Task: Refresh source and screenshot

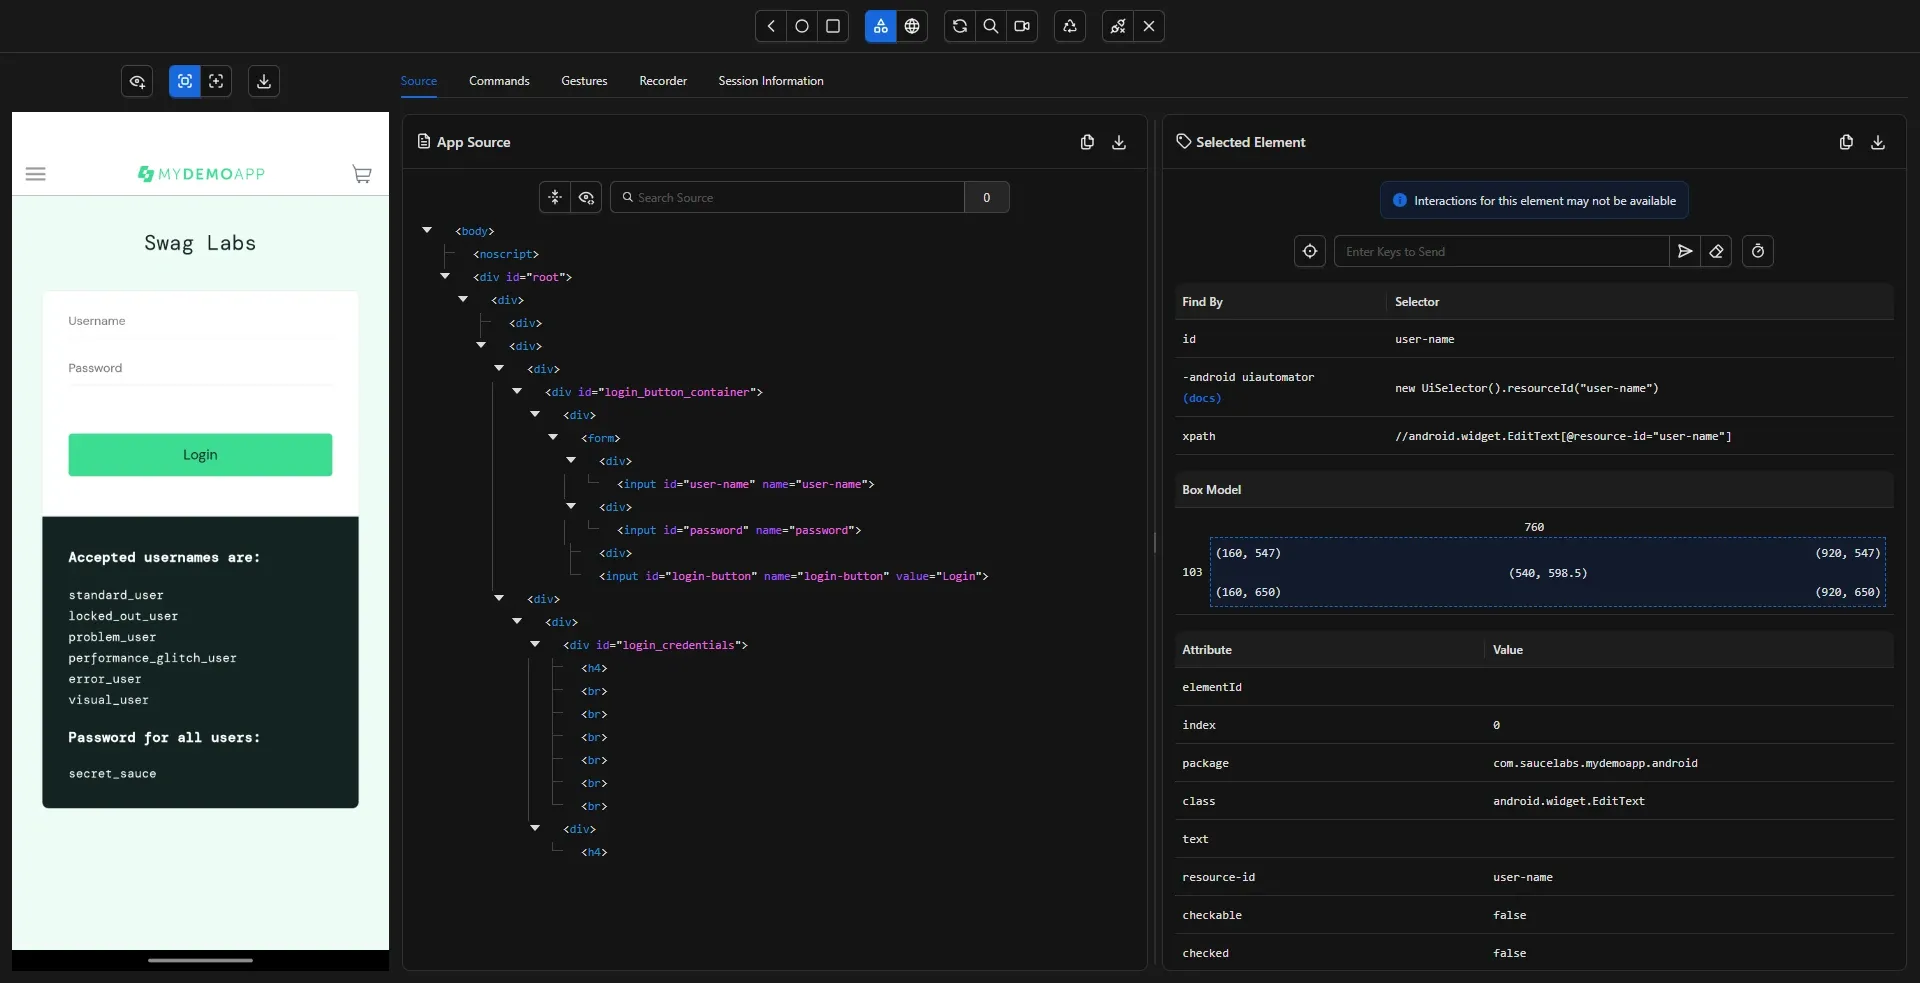Action: pyautogui.click(x=960, y=26)
